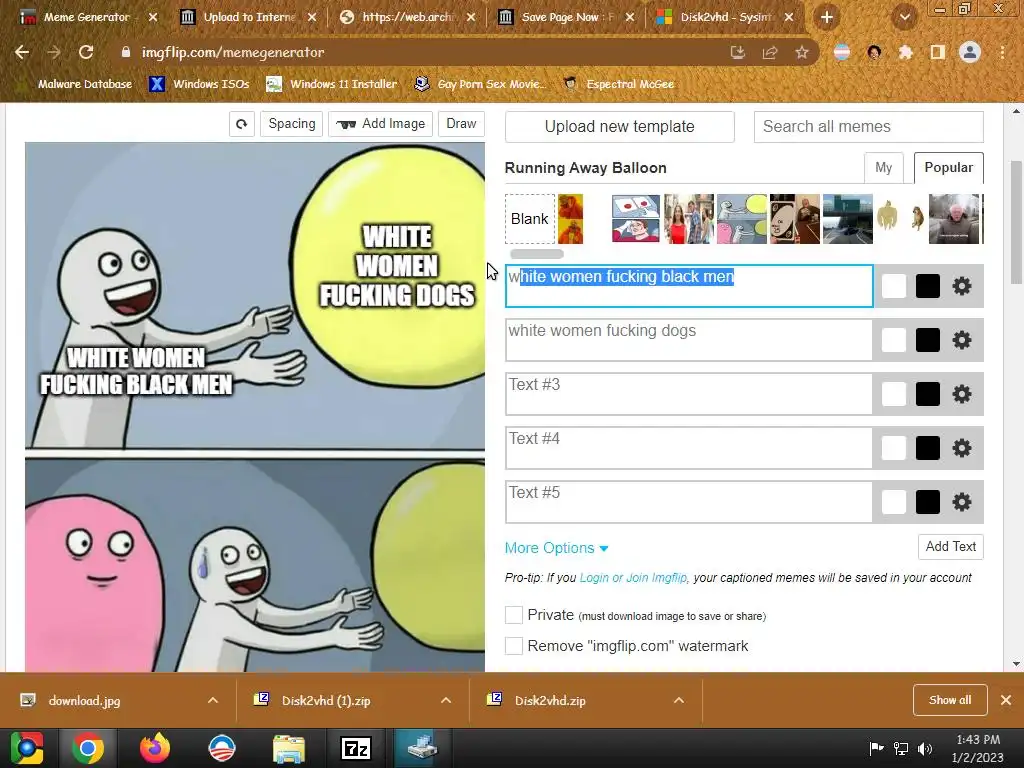Click the Add Text button
This screenshot has width=1024, height=768.
pyautogui.click(x=951, y=547)
